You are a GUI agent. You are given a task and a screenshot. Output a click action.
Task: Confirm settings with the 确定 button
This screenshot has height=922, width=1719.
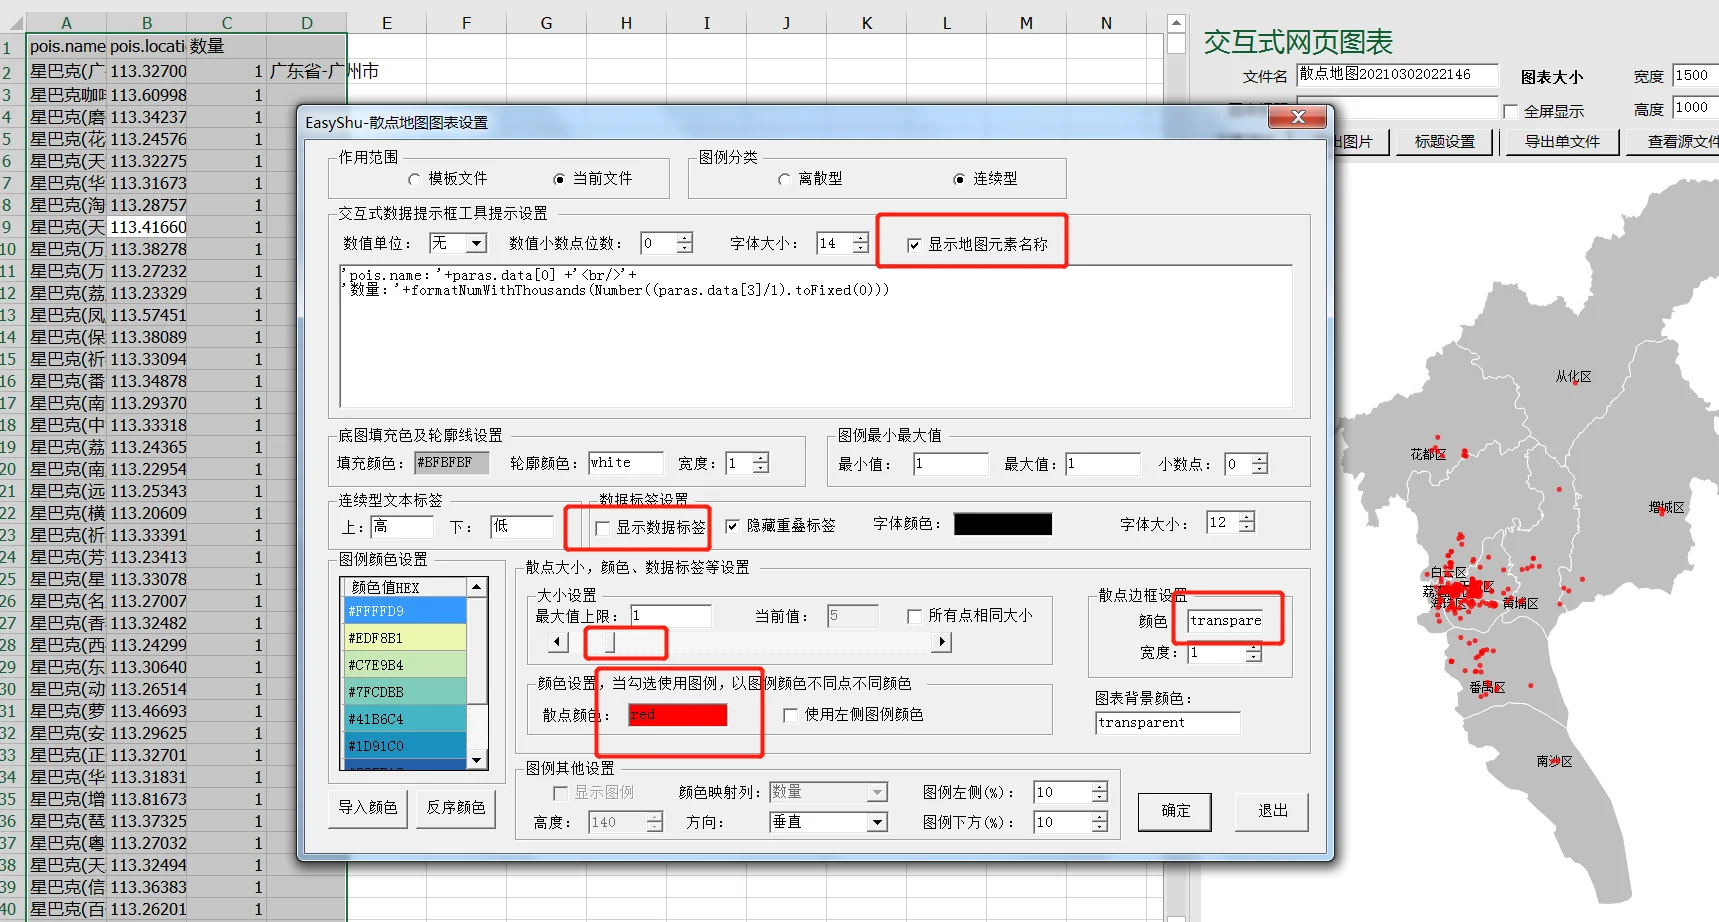pyautogui.click(x=1175, y=811)
